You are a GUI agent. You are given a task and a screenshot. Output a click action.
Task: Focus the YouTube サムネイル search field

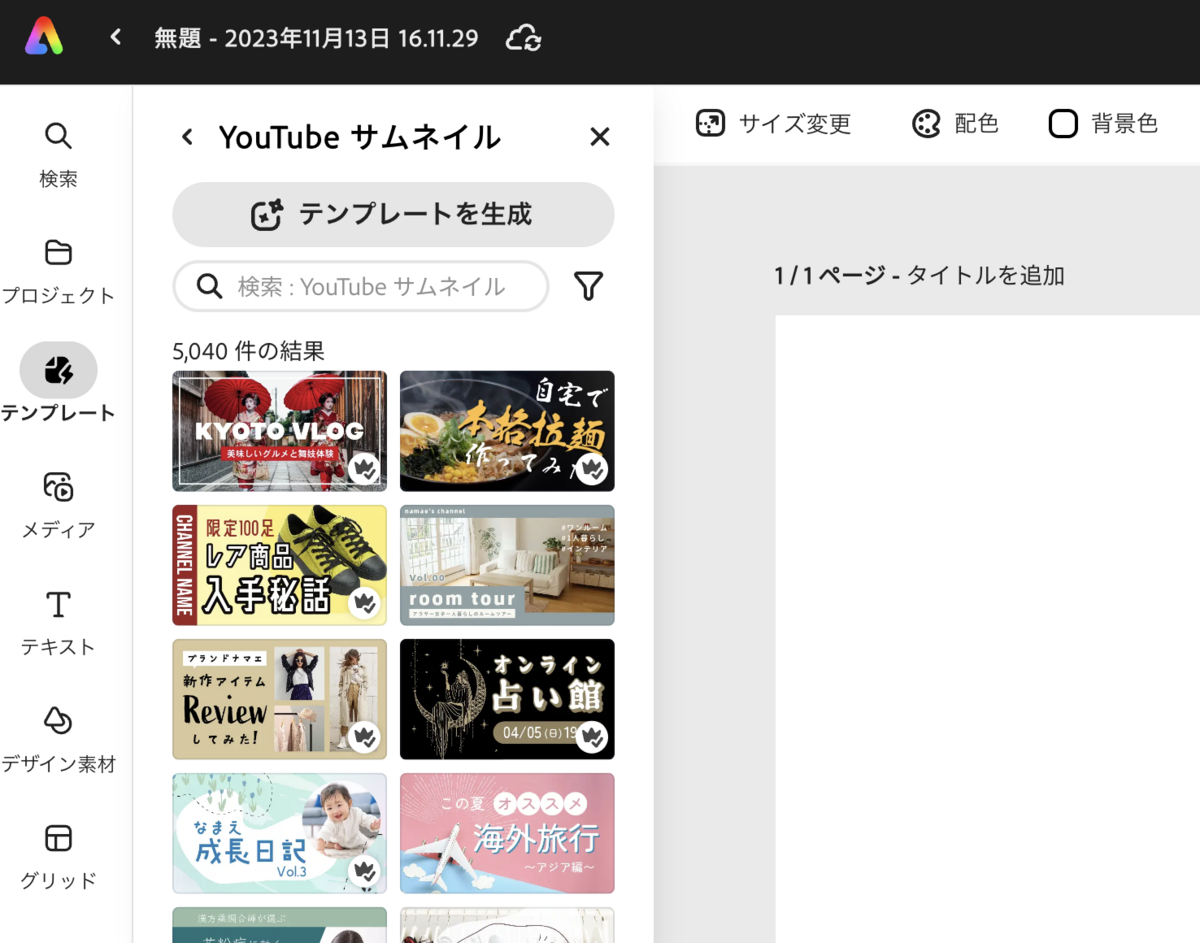pos(361,287)
